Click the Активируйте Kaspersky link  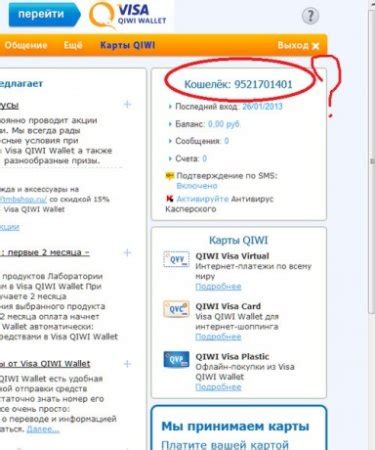click(202, 199)
